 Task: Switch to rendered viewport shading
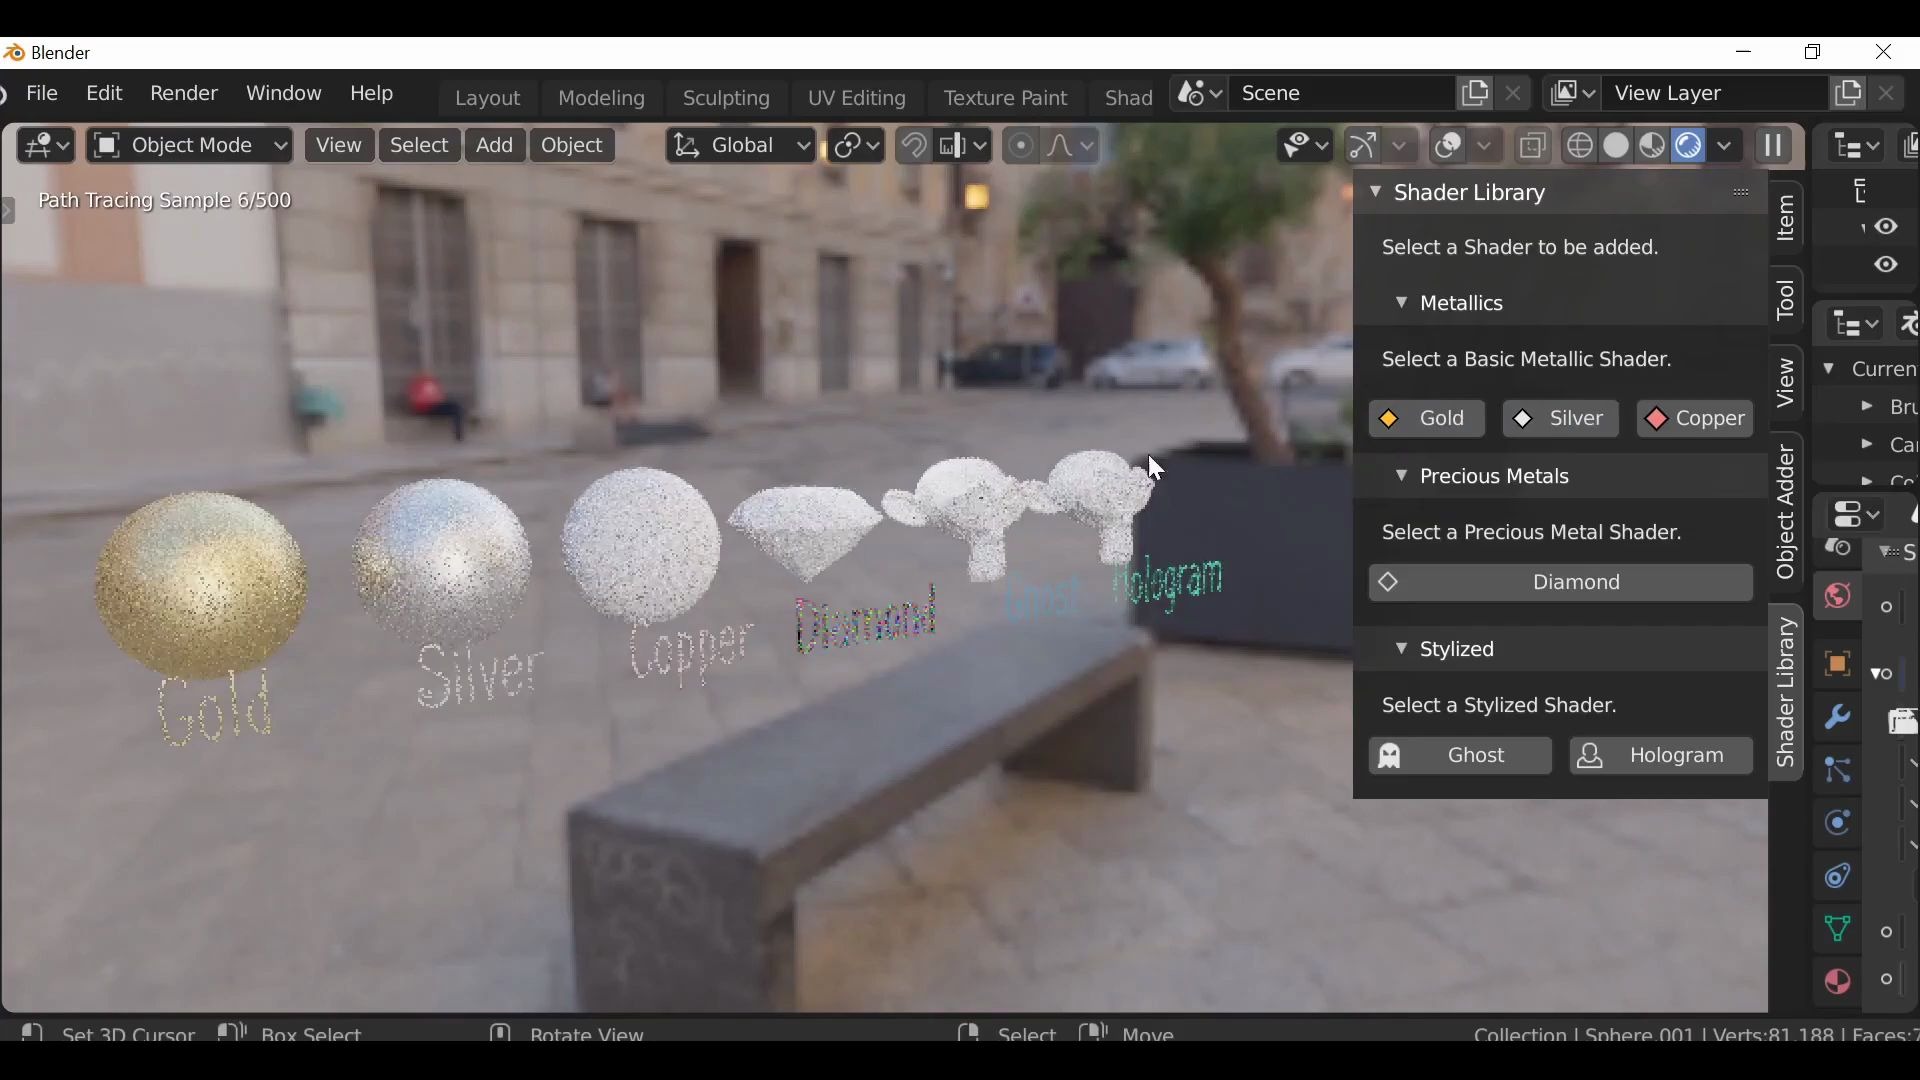1689,146
